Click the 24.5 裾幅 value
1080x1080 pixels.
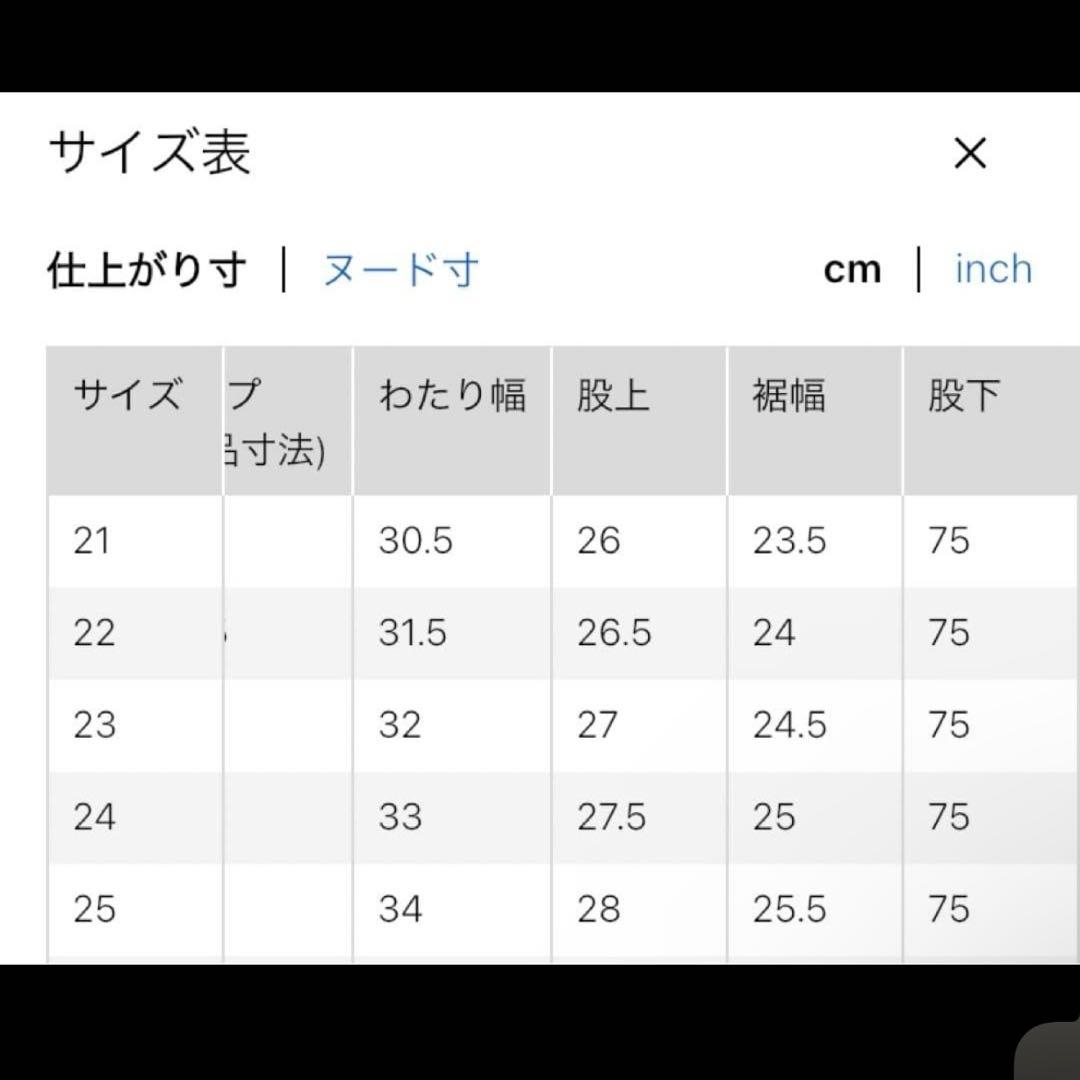tap(789, 725)
